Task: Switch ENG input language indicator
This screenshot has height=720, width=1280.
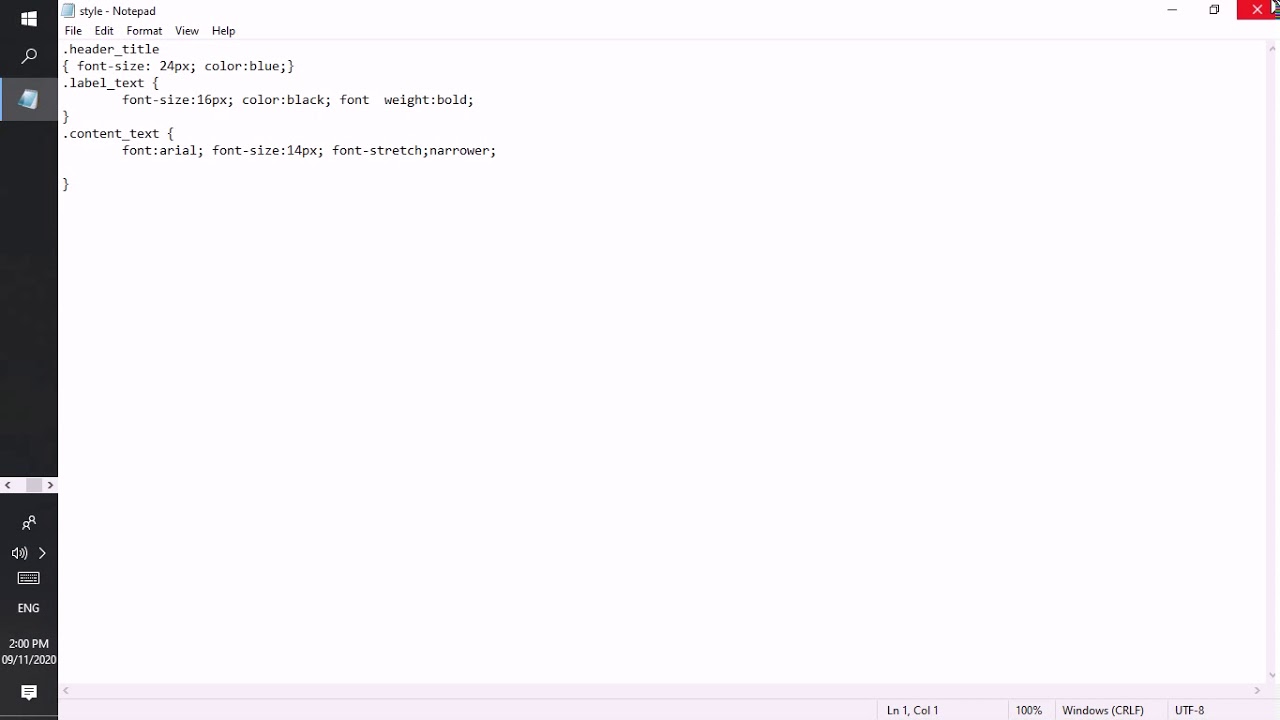Action: [29, 608]
